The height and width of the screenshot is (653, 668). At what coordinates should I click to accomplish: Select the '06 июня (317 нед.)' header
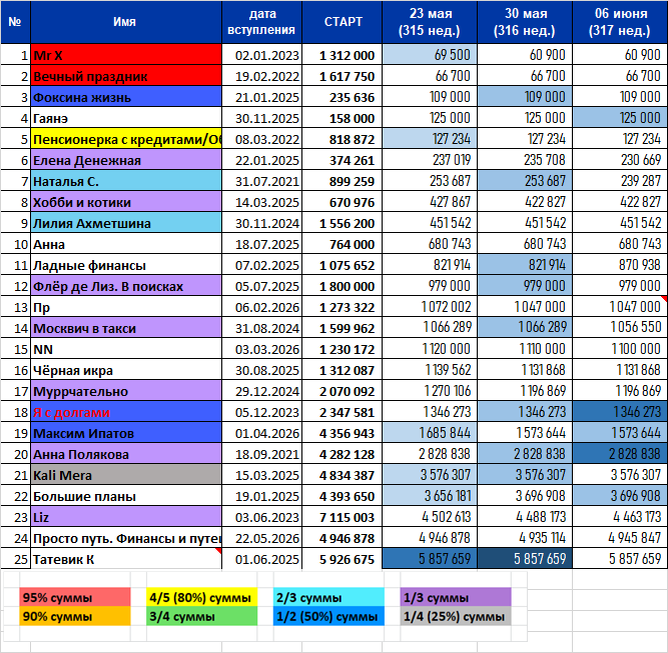click(x=620, y=22)
